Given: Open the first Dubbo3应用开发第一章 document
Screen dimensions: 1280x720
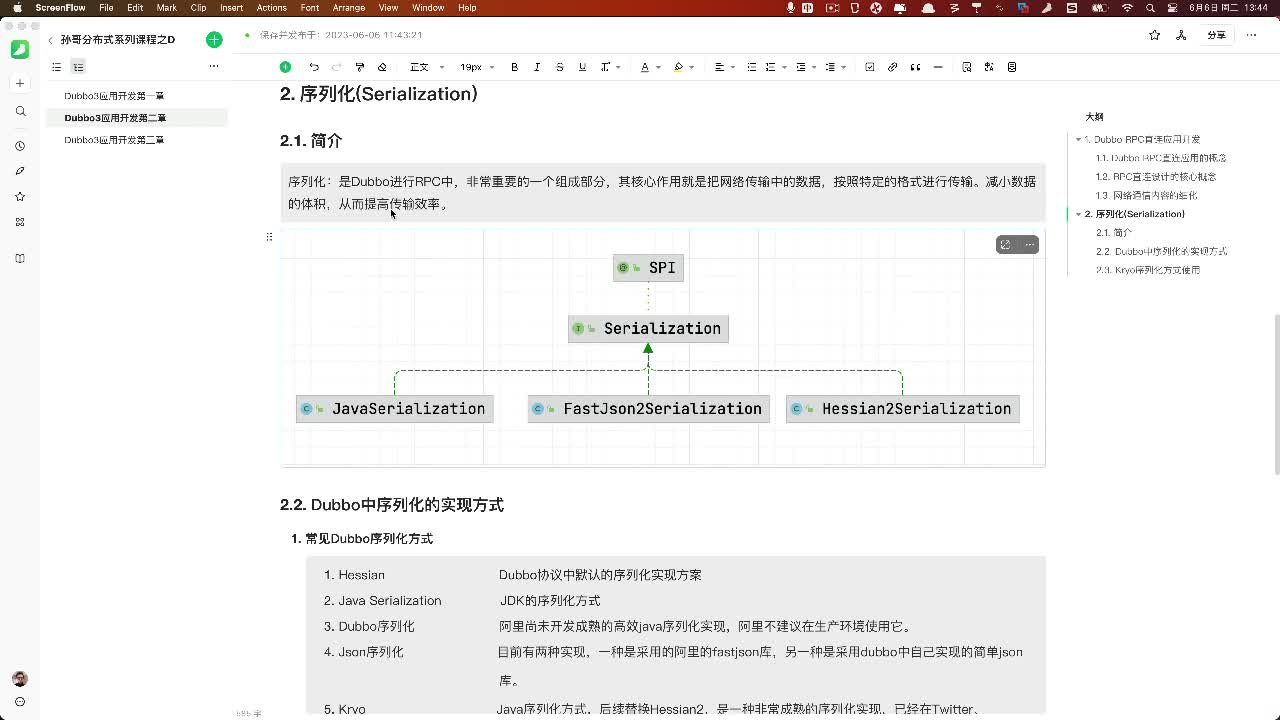Looking at the screenshot, I should point(114,96).
